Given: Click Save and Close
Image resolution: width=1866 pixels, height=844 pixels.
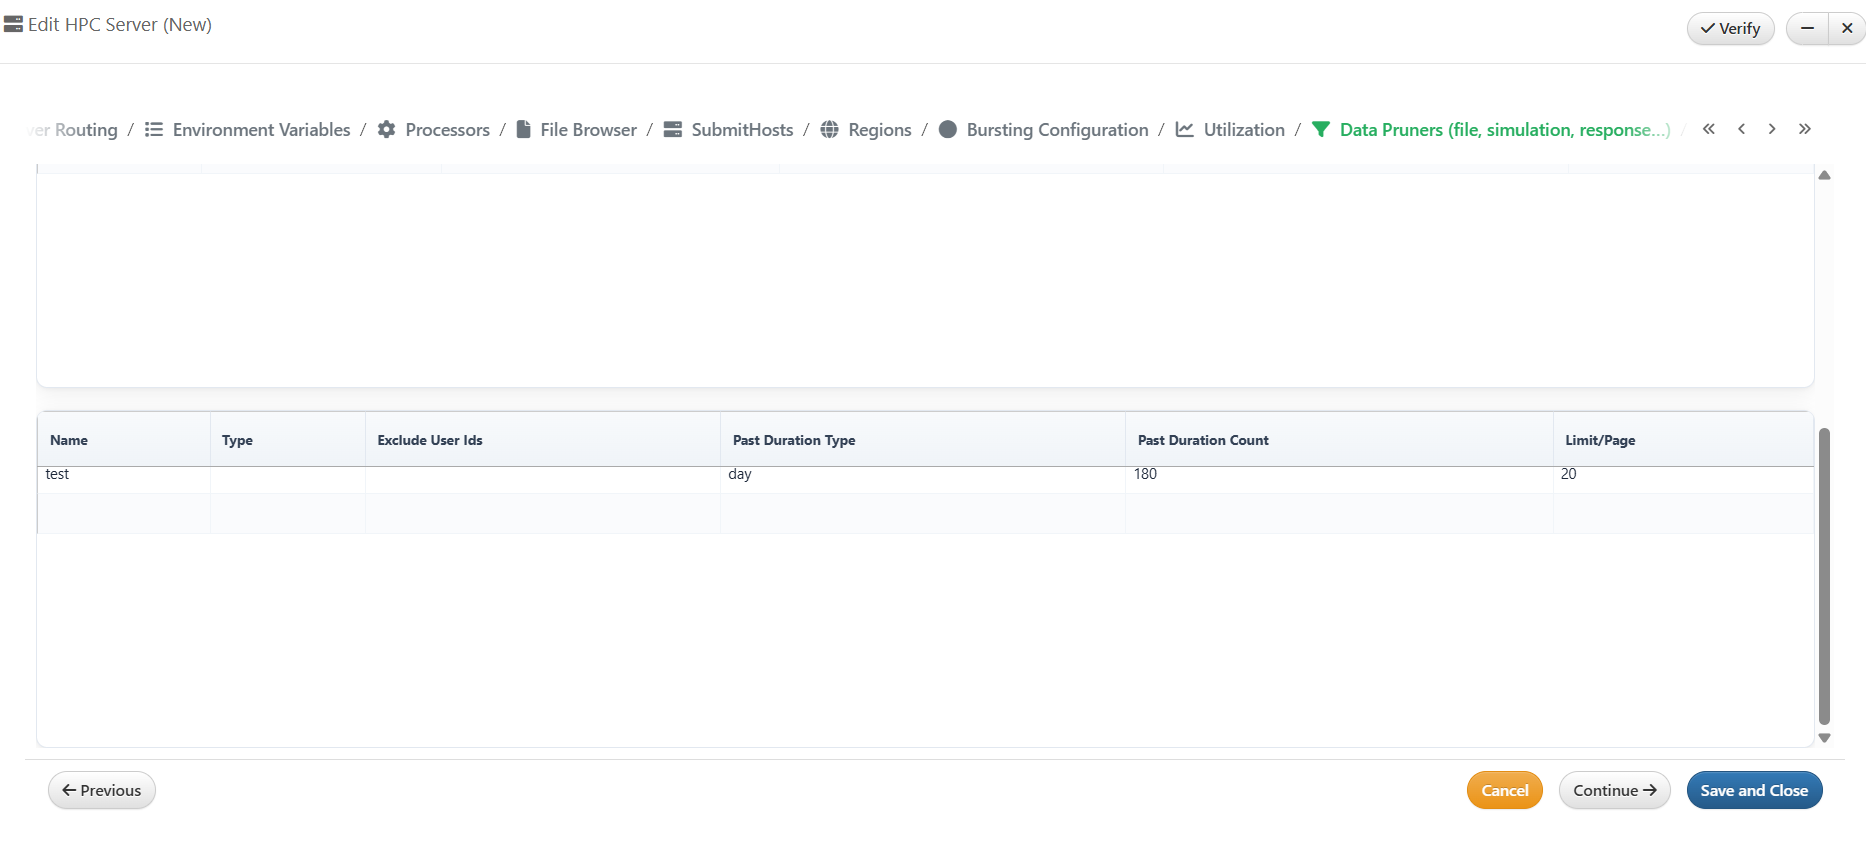Looking at the screenshot, I should 1754,790.
